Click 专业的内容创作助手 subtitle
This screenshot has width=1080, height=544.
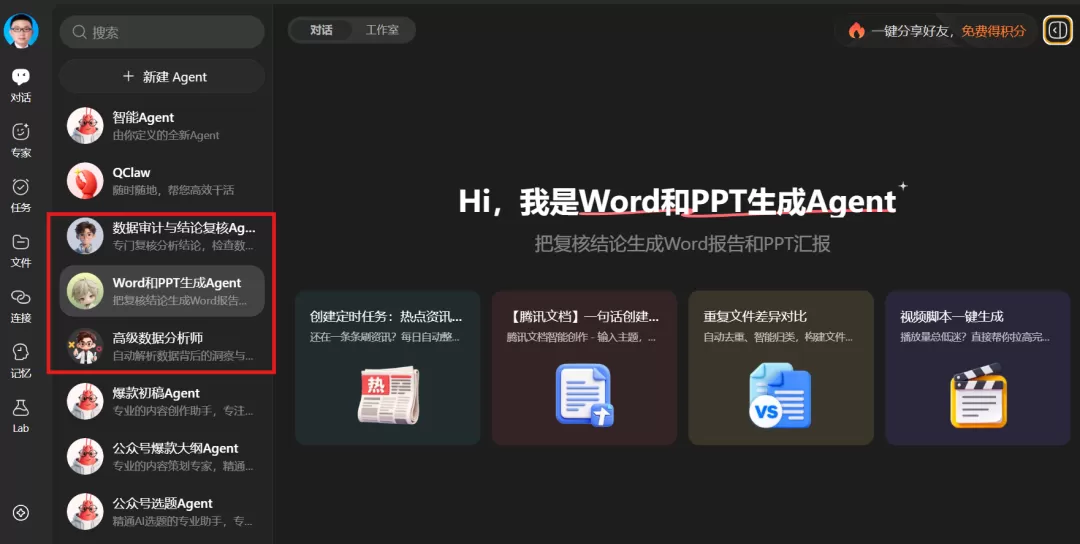(183, 411)
